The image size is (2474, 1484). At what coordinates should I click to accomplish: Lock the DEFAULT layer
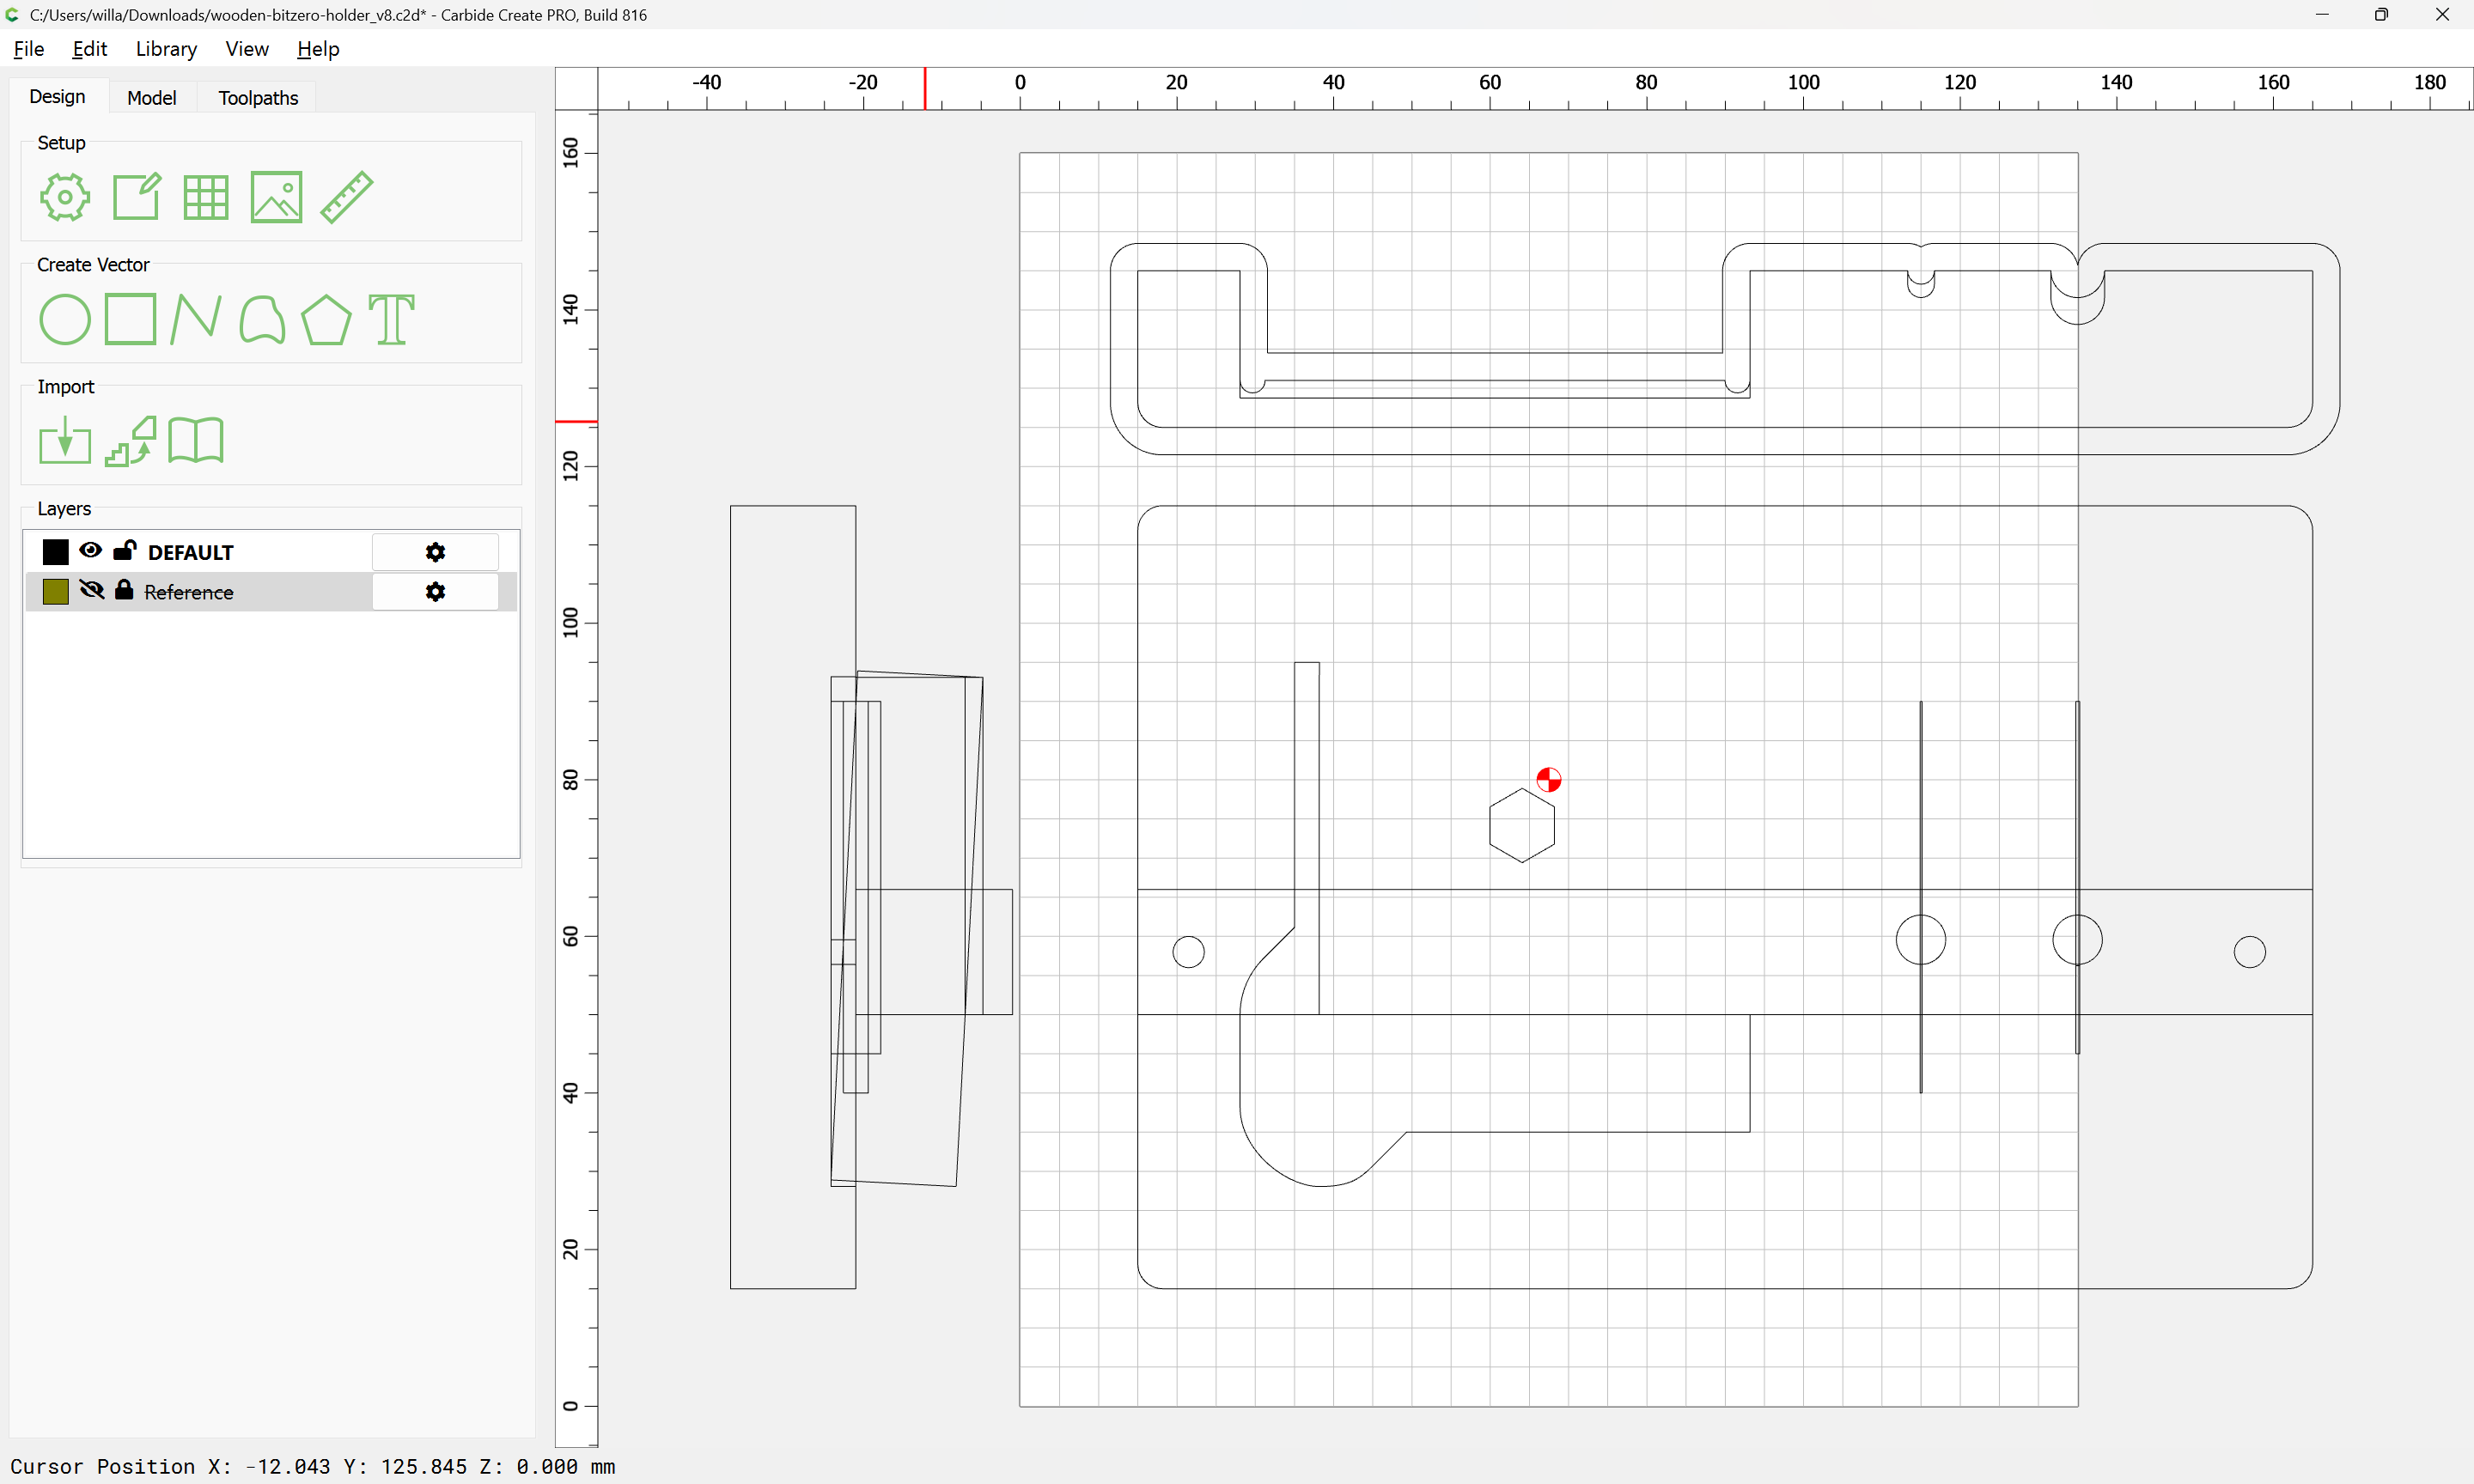point(125,551)
